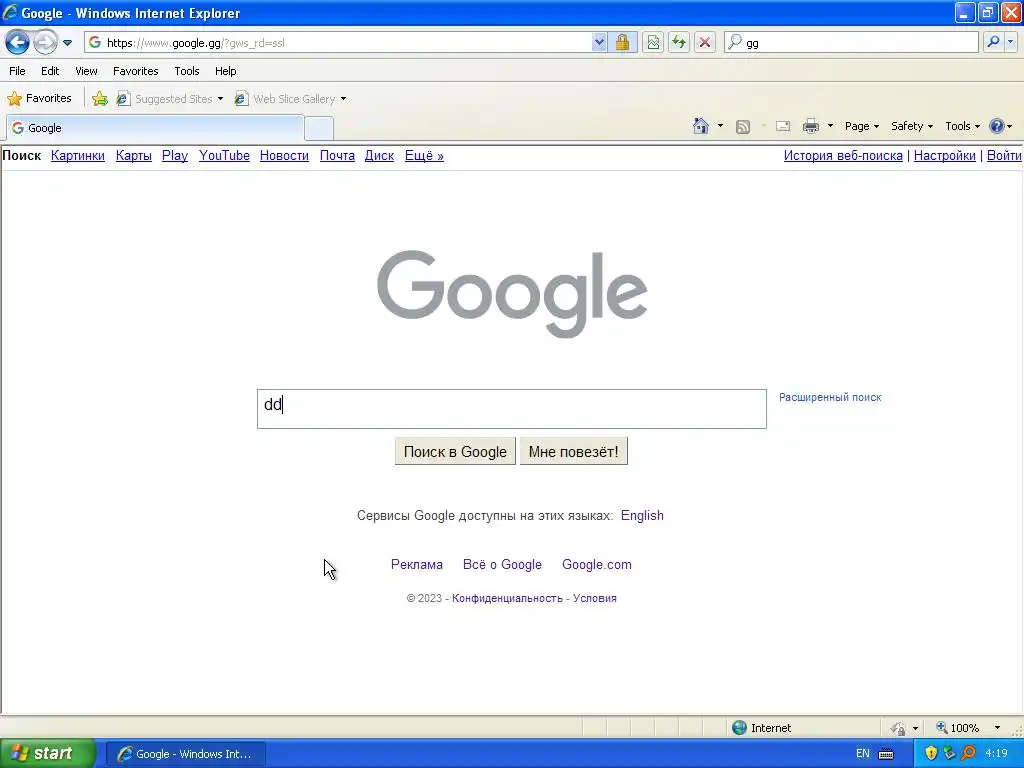
Task: Expand the Suggested Sites dropdown arrow
Action: pos(220,99)
